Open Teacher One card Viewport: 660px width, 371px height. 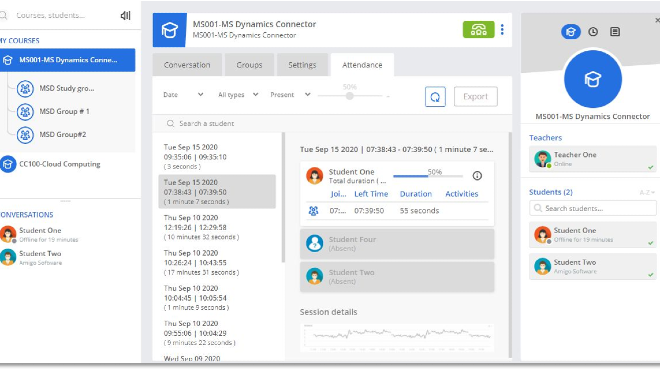[x=593, y=159]
